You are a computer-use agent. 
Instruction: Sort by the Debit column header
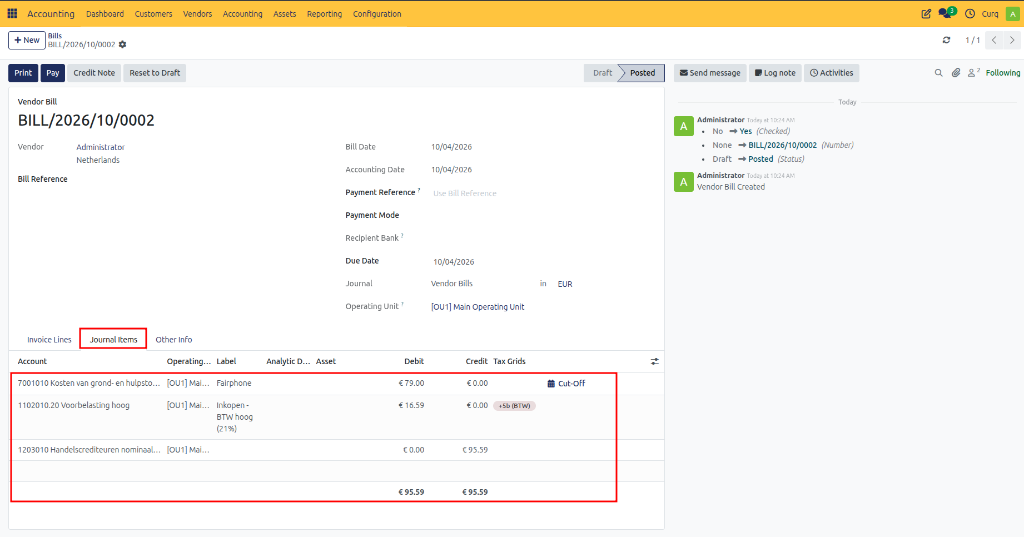point(414,361)
